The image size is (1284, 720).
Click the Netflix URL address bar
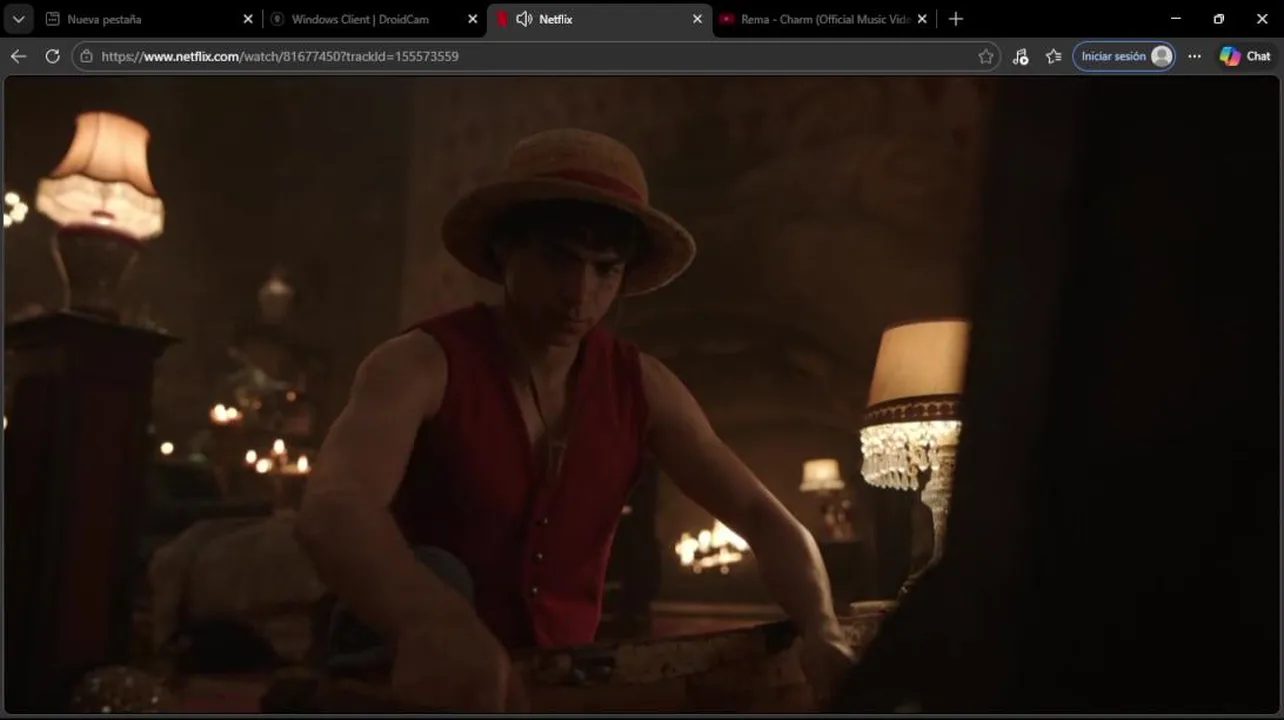[536, 56]
